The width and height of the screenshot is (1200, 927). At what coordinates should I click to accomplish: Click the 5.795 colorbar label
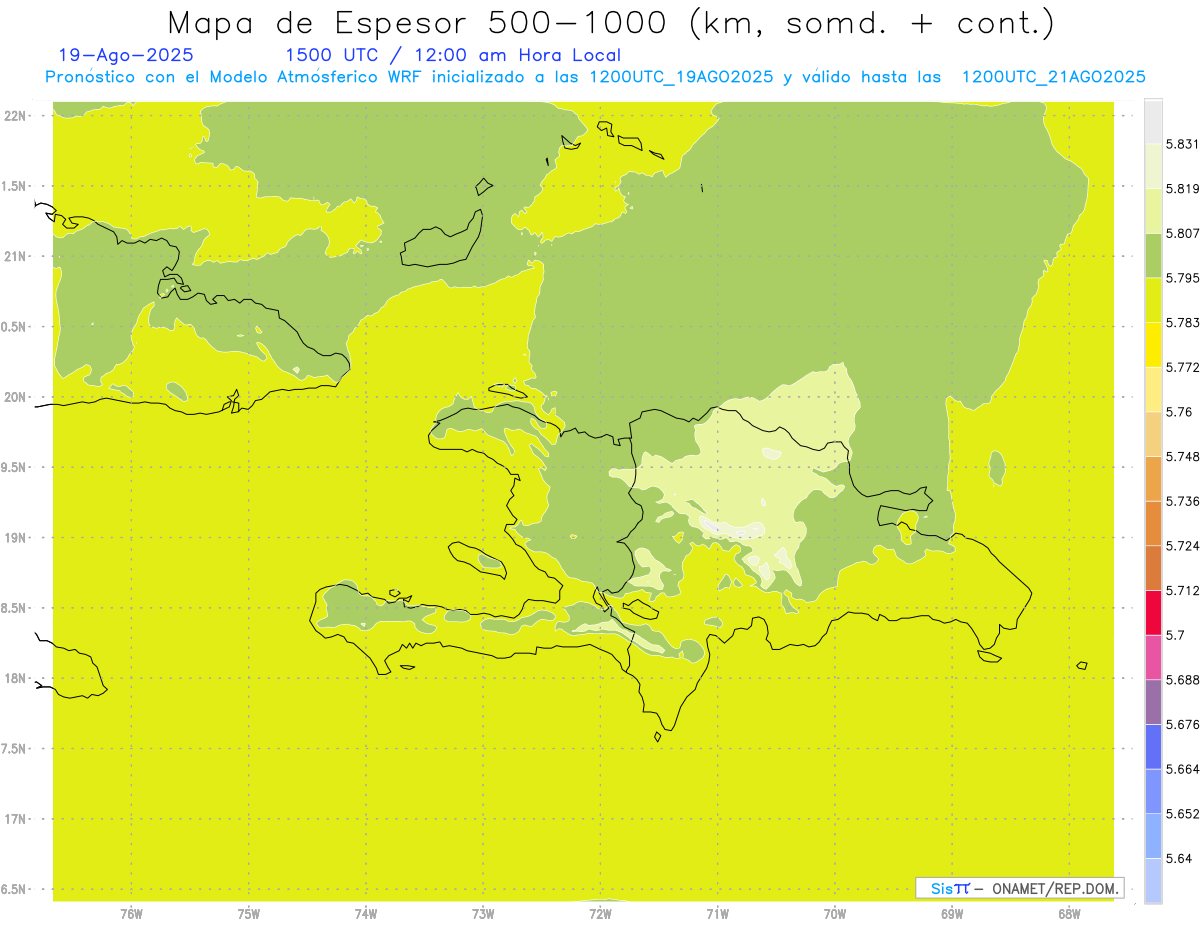point(1182,278)
